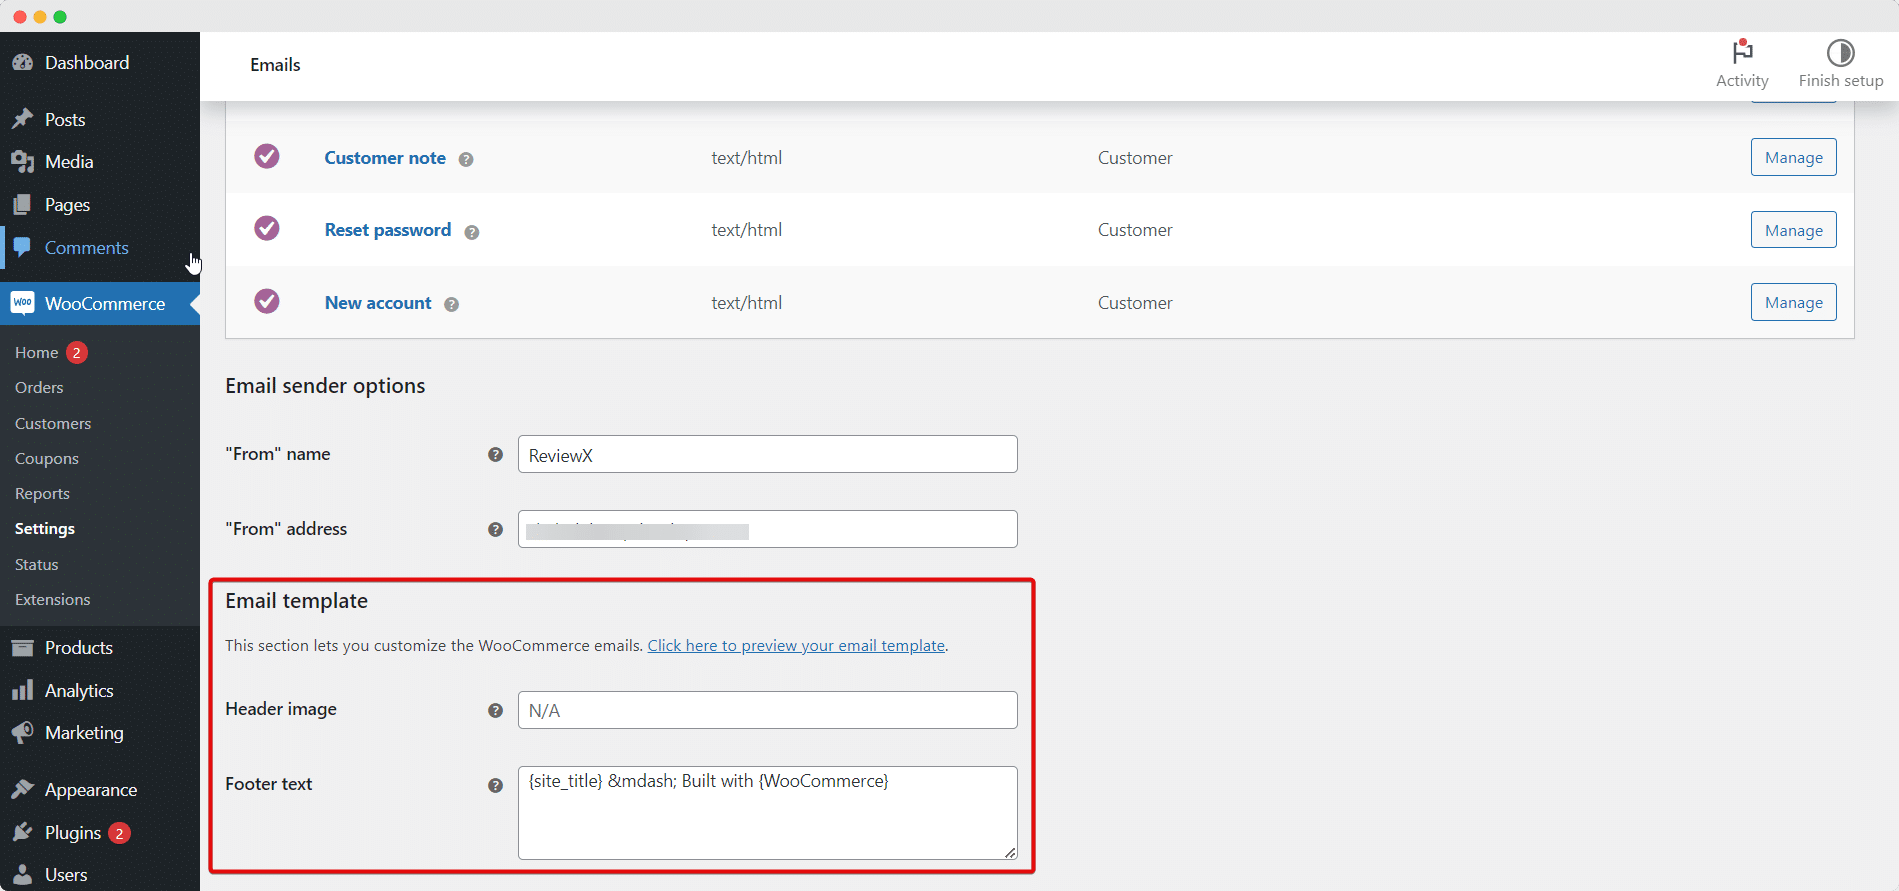This screenshot has width=1899, height=891.
Task: Open the Activity flag panel
Action: tap(1742, 64)
